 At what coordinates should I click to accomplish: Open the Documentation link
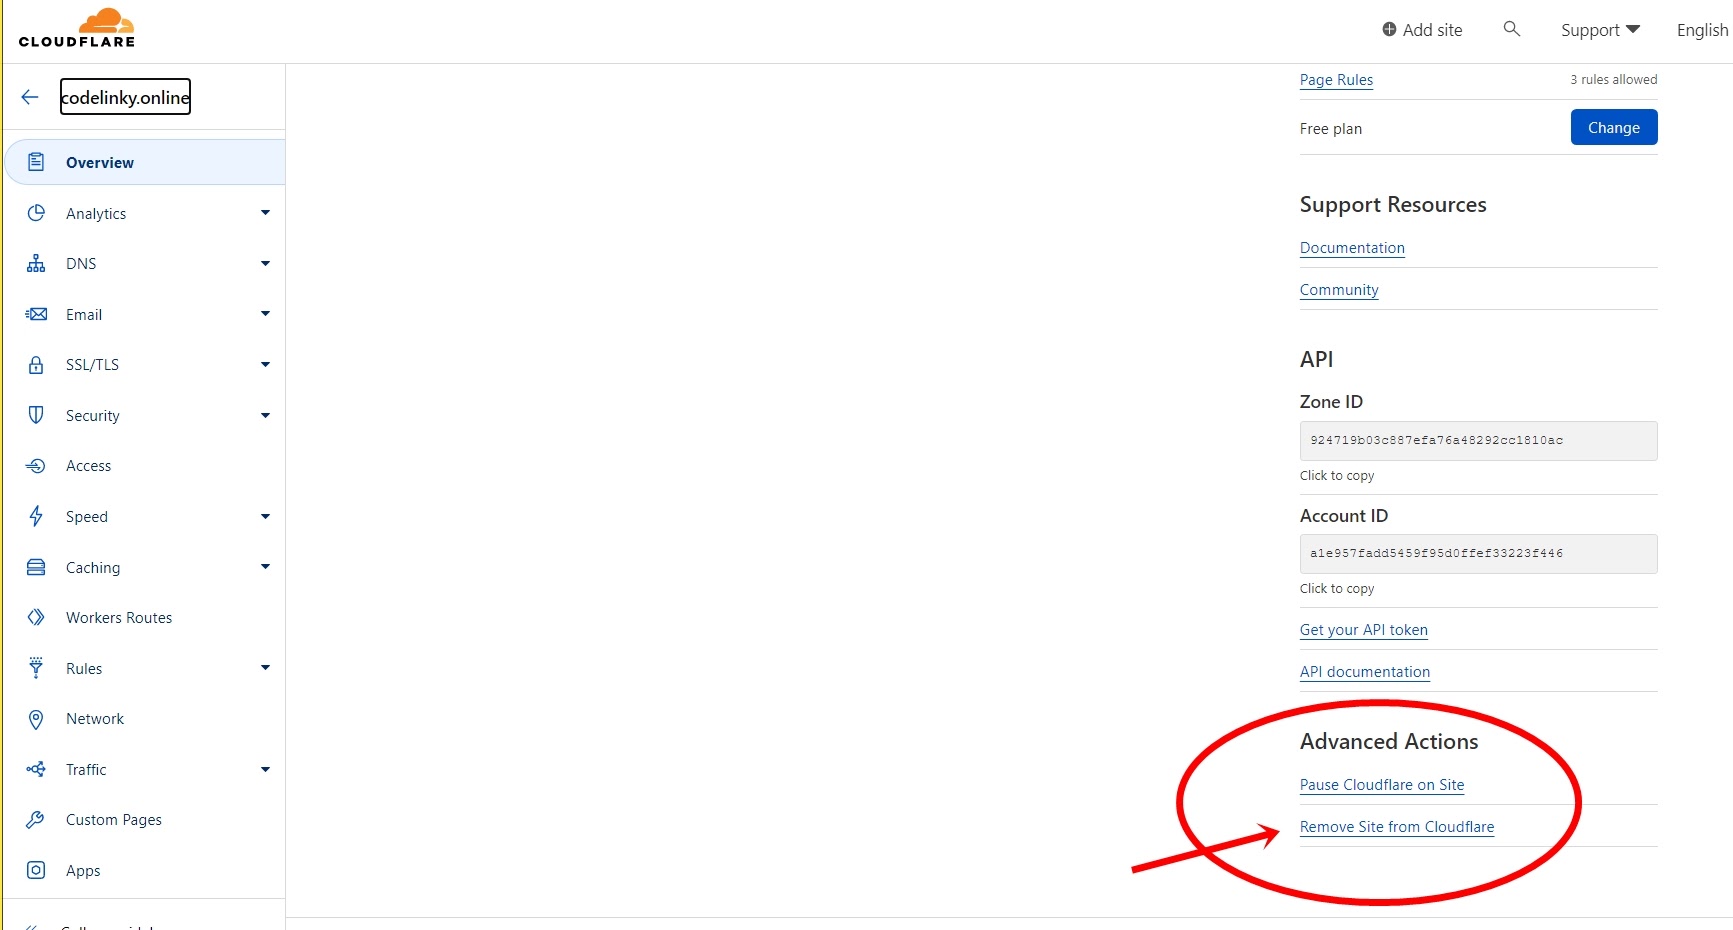(x=1352, y=248)
